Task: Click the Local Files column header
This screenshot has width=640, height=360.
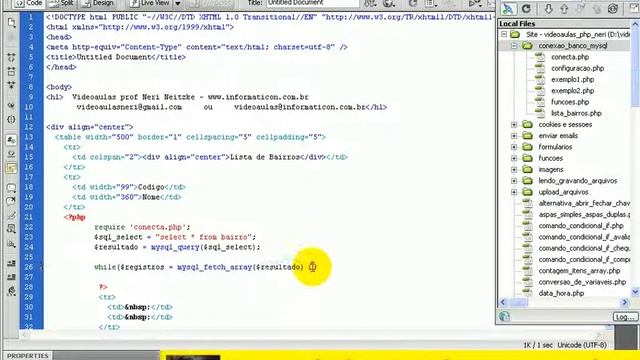Action: 563,24
